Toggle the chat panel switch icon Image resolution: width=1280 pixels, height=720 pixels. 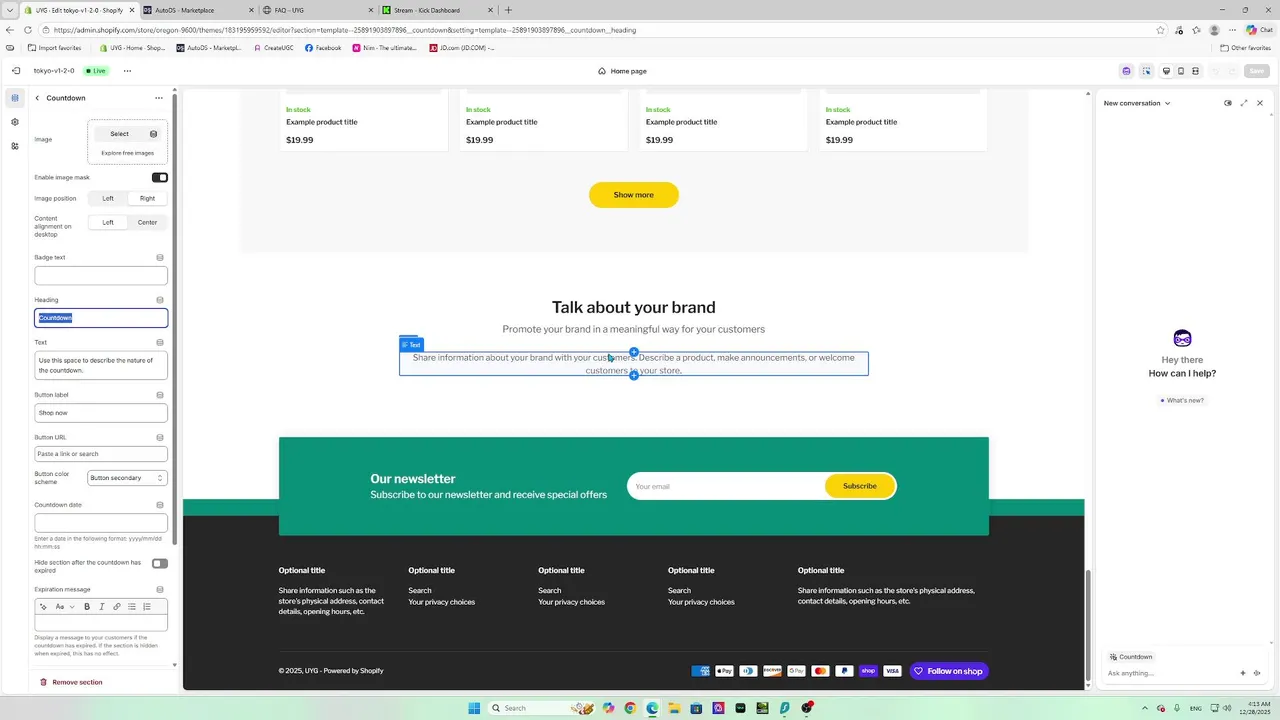point(1228,103)
